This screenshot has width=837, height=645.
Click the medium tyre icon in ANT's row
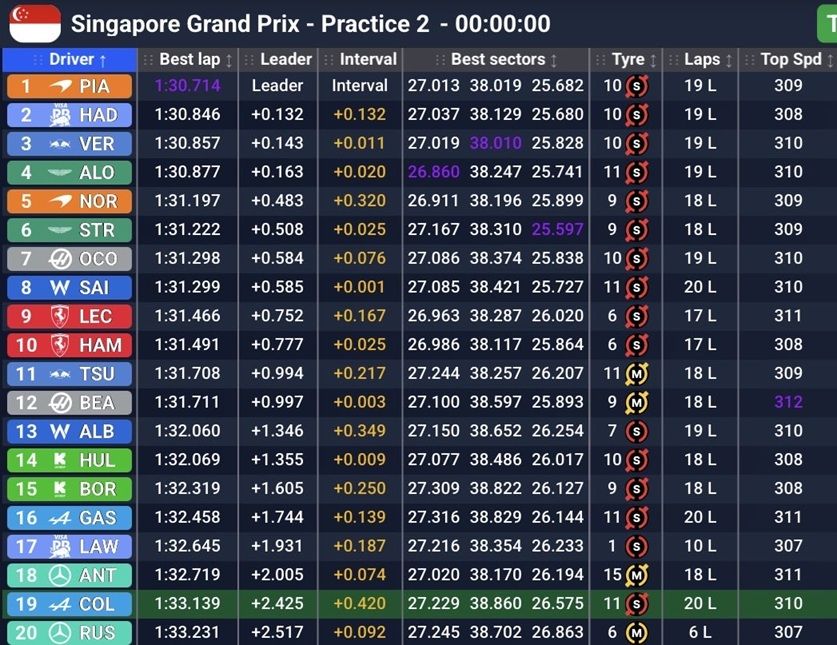(636, 575)
